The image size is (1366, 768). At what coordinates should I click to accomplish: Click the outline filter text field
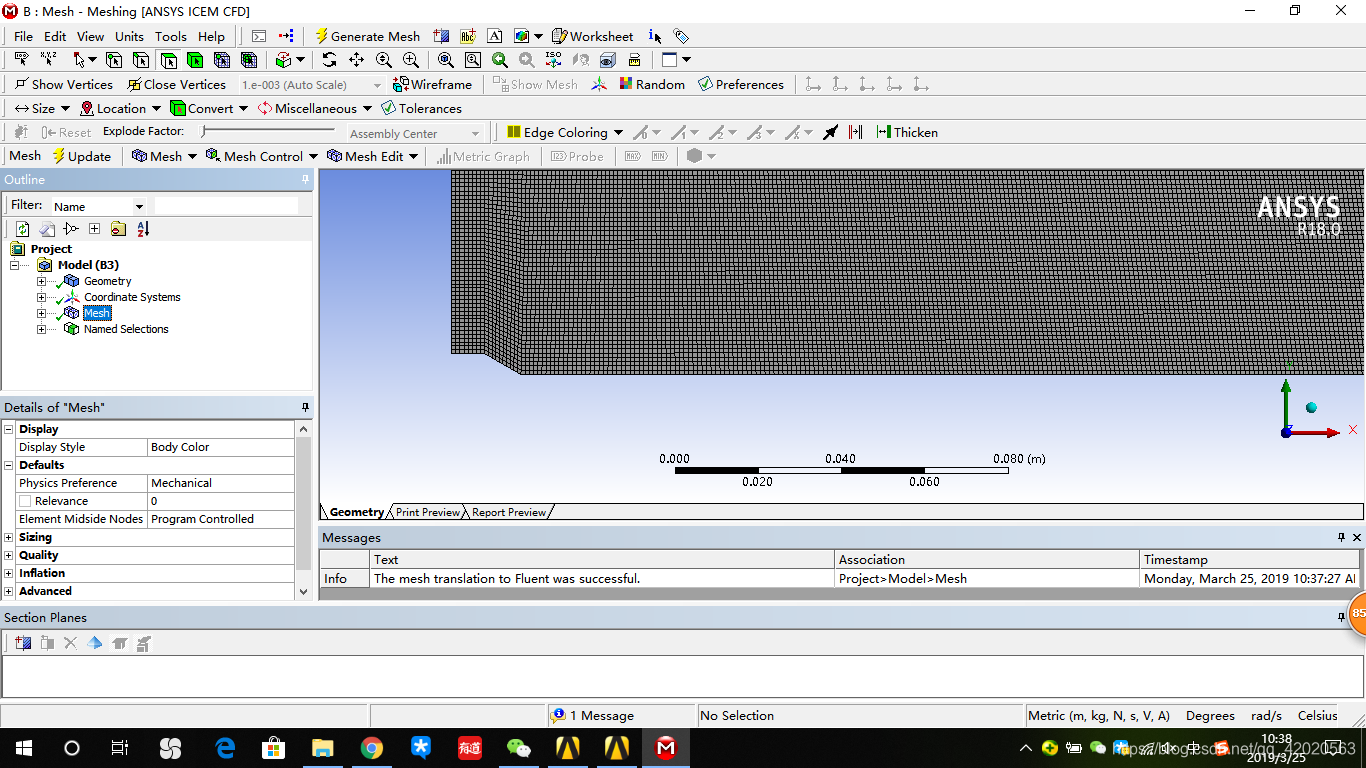point(226,206)
